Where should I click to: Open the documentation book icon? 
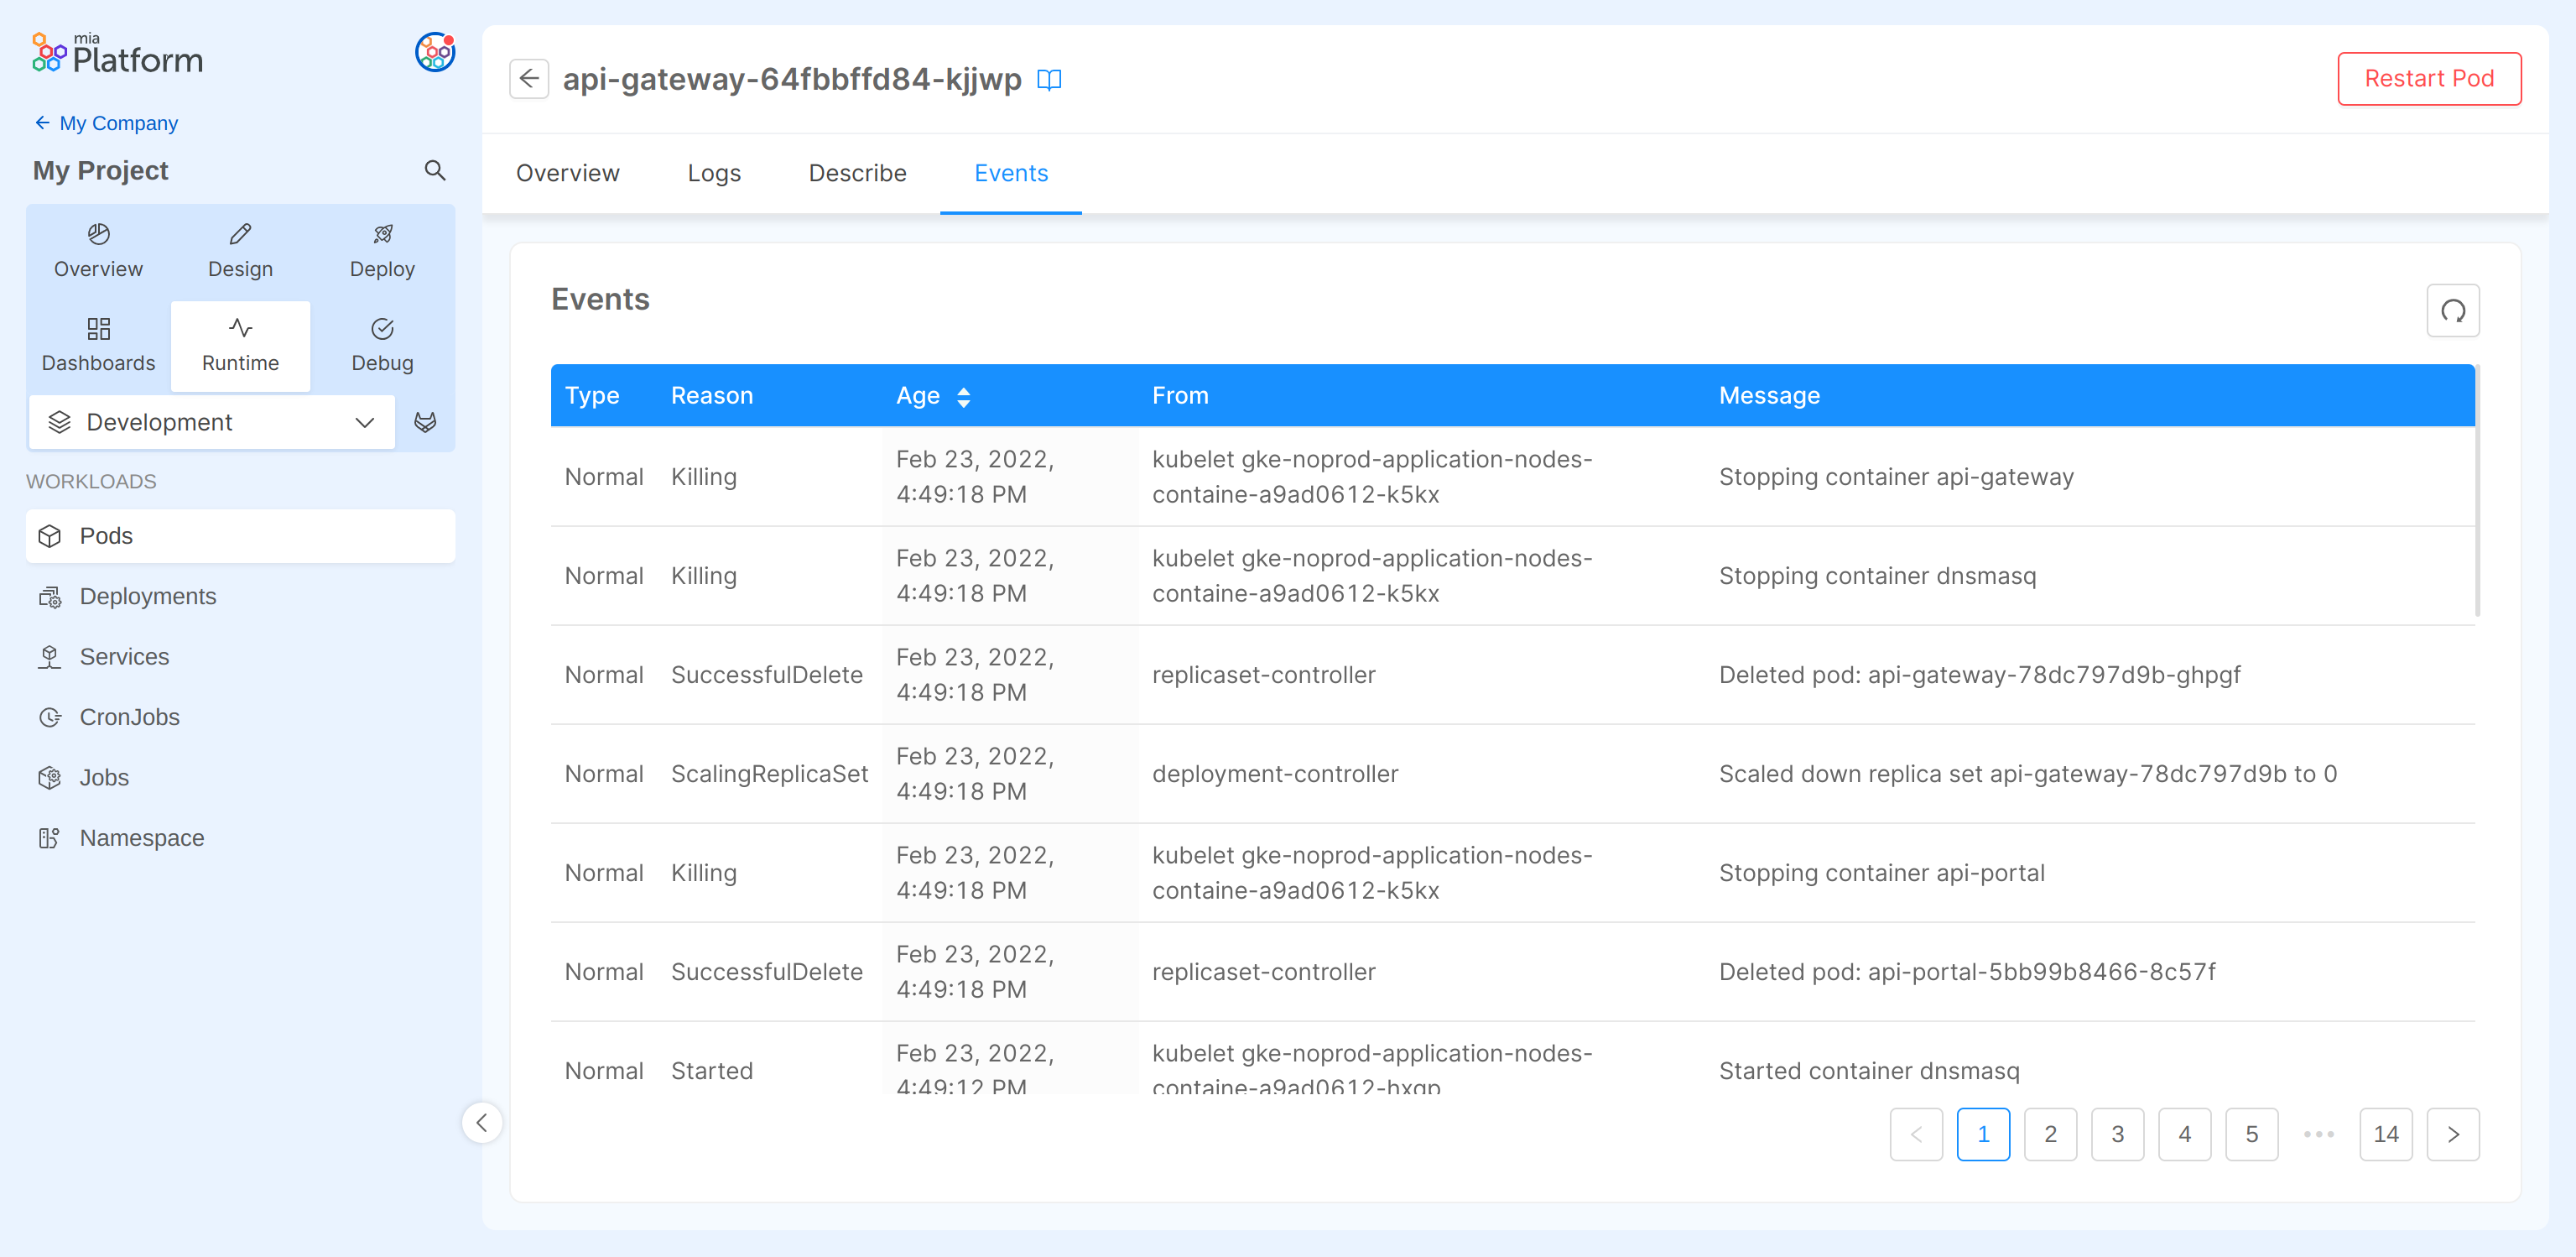coord(1048,80)
